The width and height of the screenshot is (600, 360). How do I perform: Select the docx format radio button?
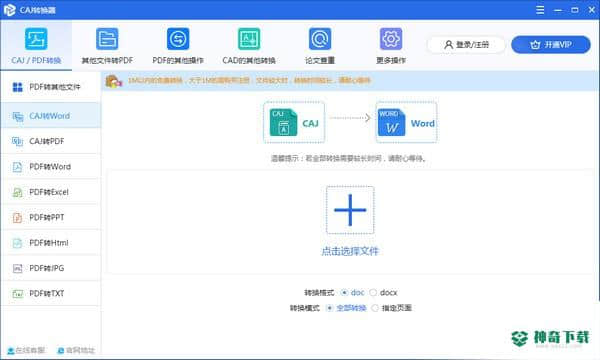(373, 293)
